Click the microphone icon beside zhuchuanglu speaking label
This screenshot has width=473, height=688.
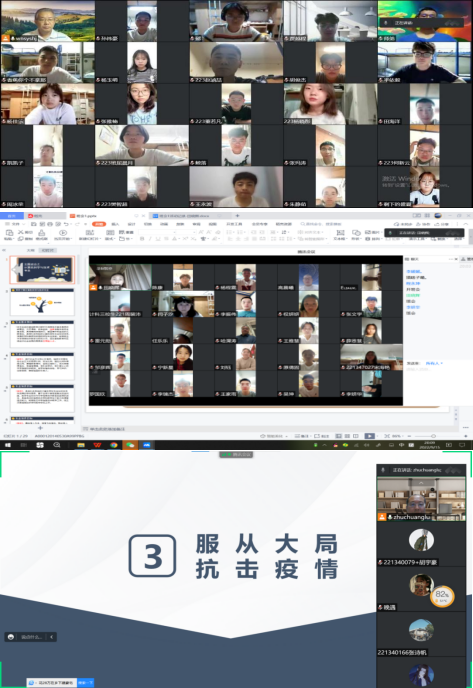(x=383, y=470)
